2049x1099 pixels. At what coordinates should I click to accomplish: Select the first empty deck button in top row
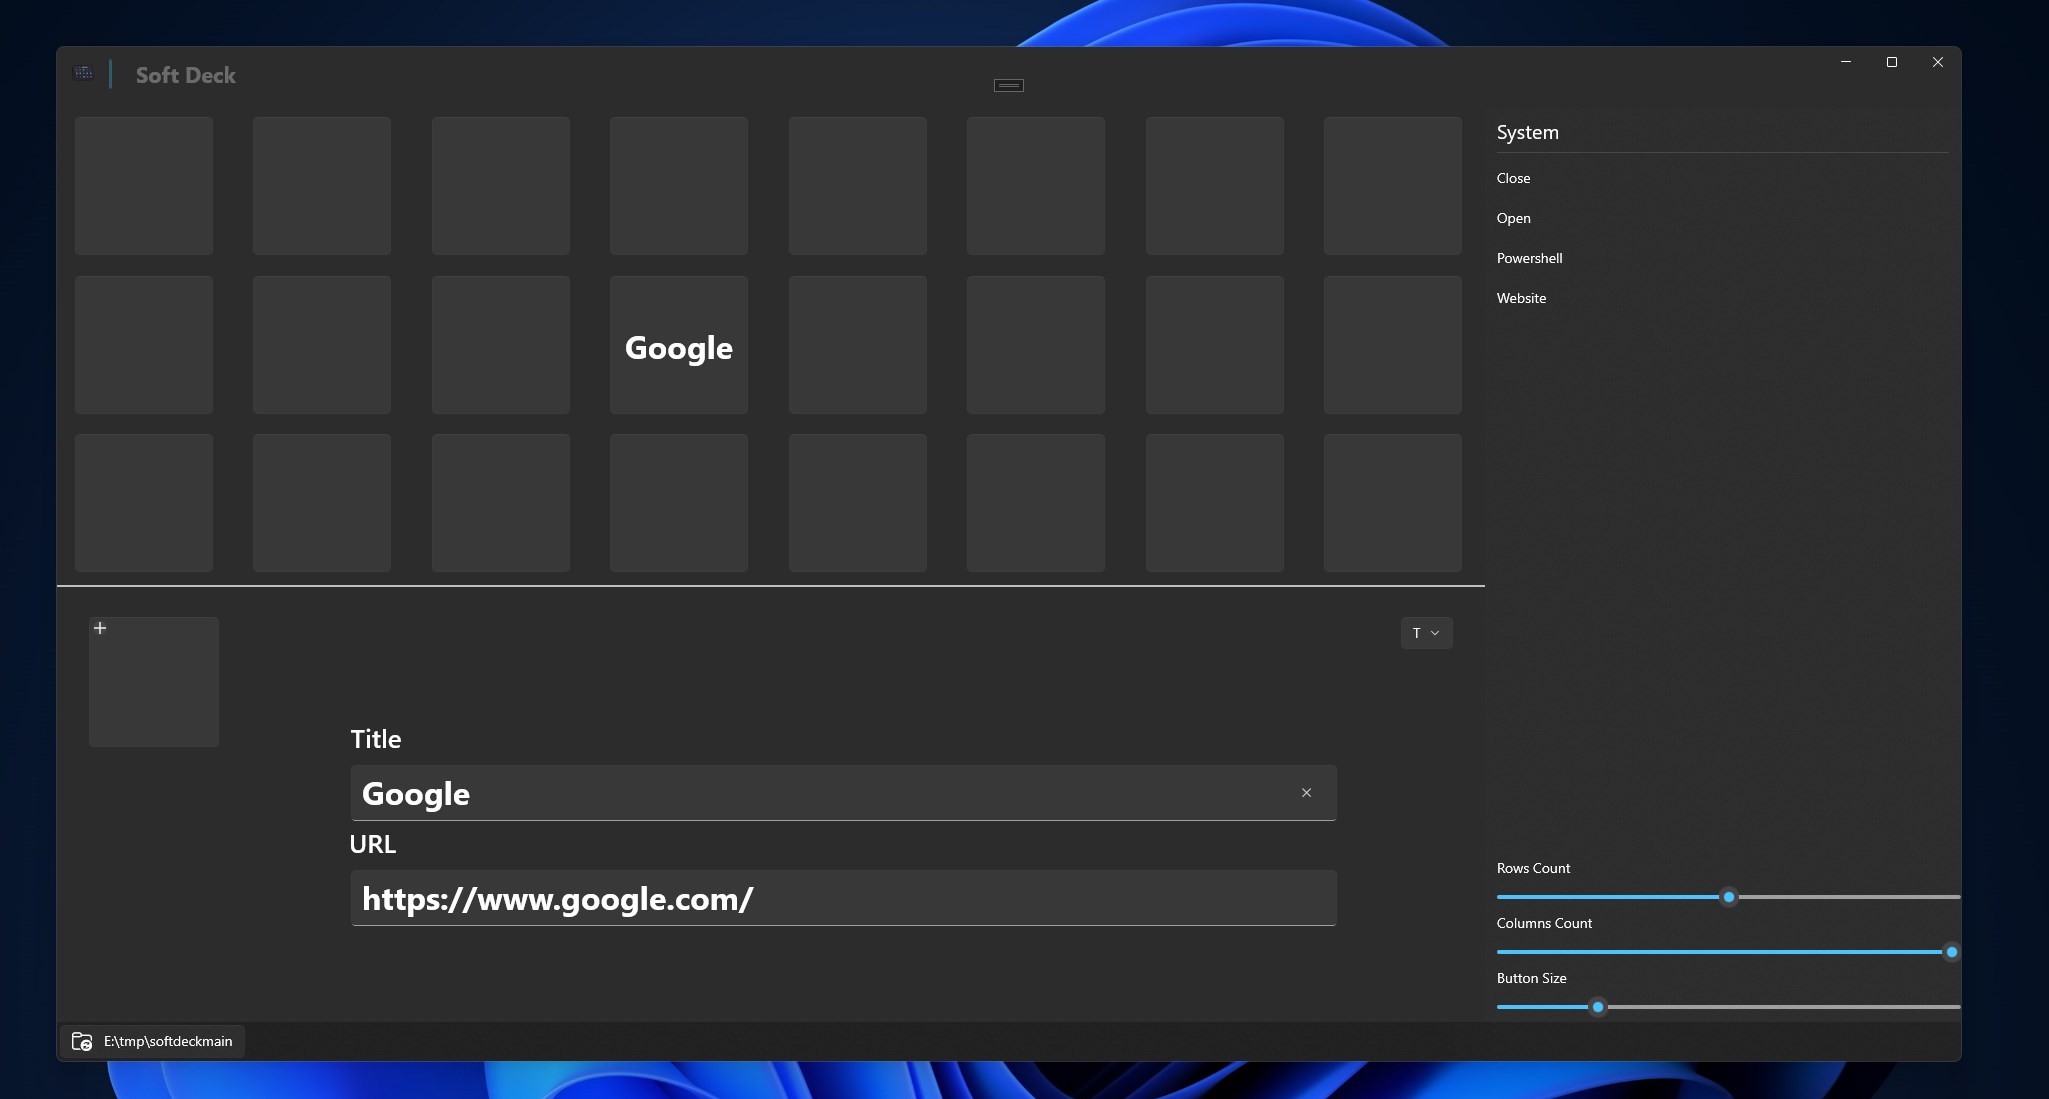(144, 186)
